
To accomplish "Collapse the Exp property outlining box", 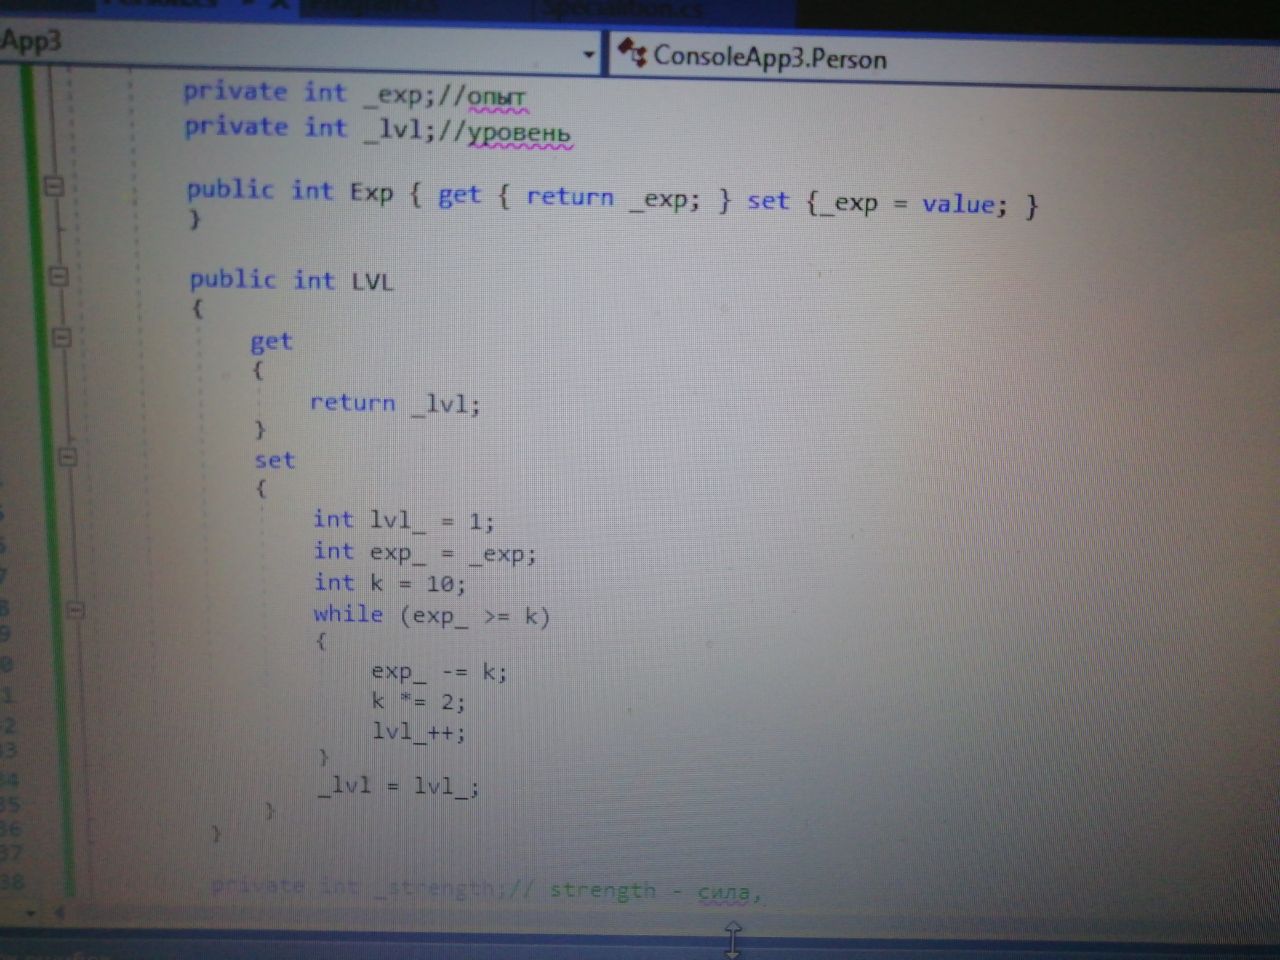I will 54,185.
